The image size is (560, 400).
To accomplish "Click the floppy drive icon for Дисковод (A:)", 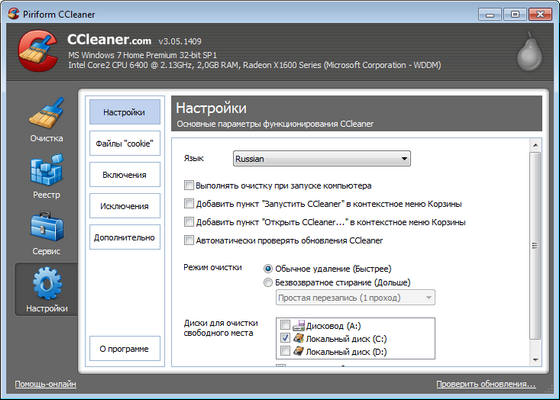I will coord(298,325).
